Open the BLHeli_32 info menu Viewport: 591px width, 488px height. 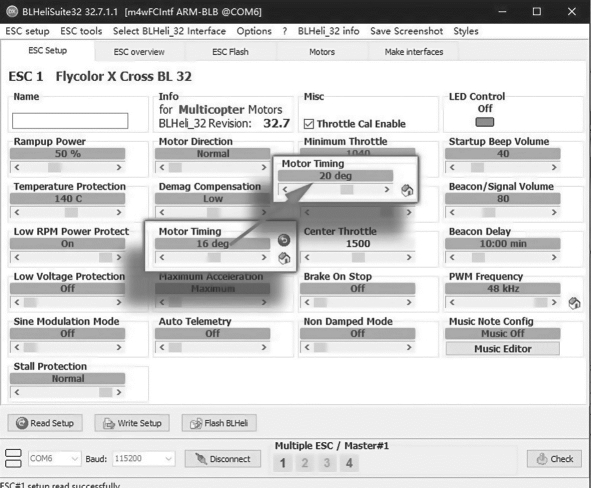coord(328,31)
